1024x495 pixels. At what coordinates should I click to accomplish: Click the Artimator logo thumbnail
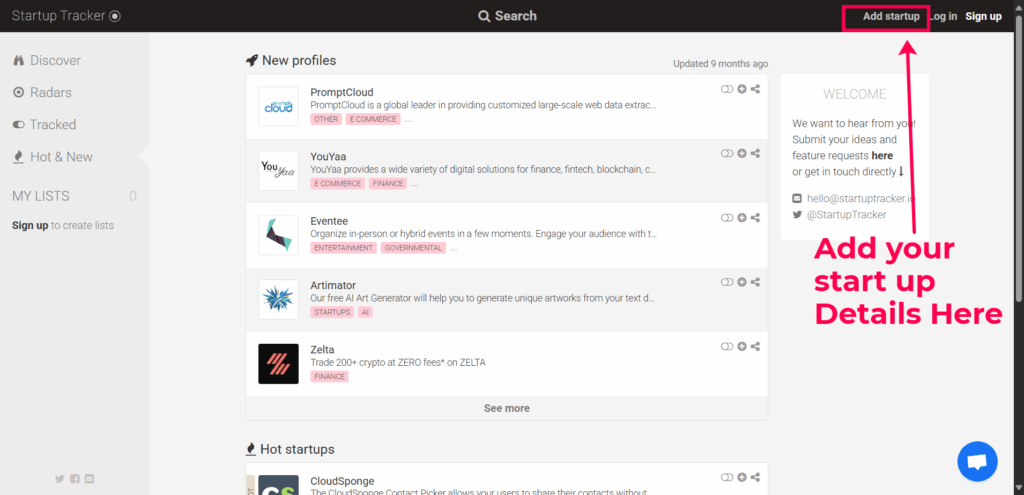tap(278, 299)
